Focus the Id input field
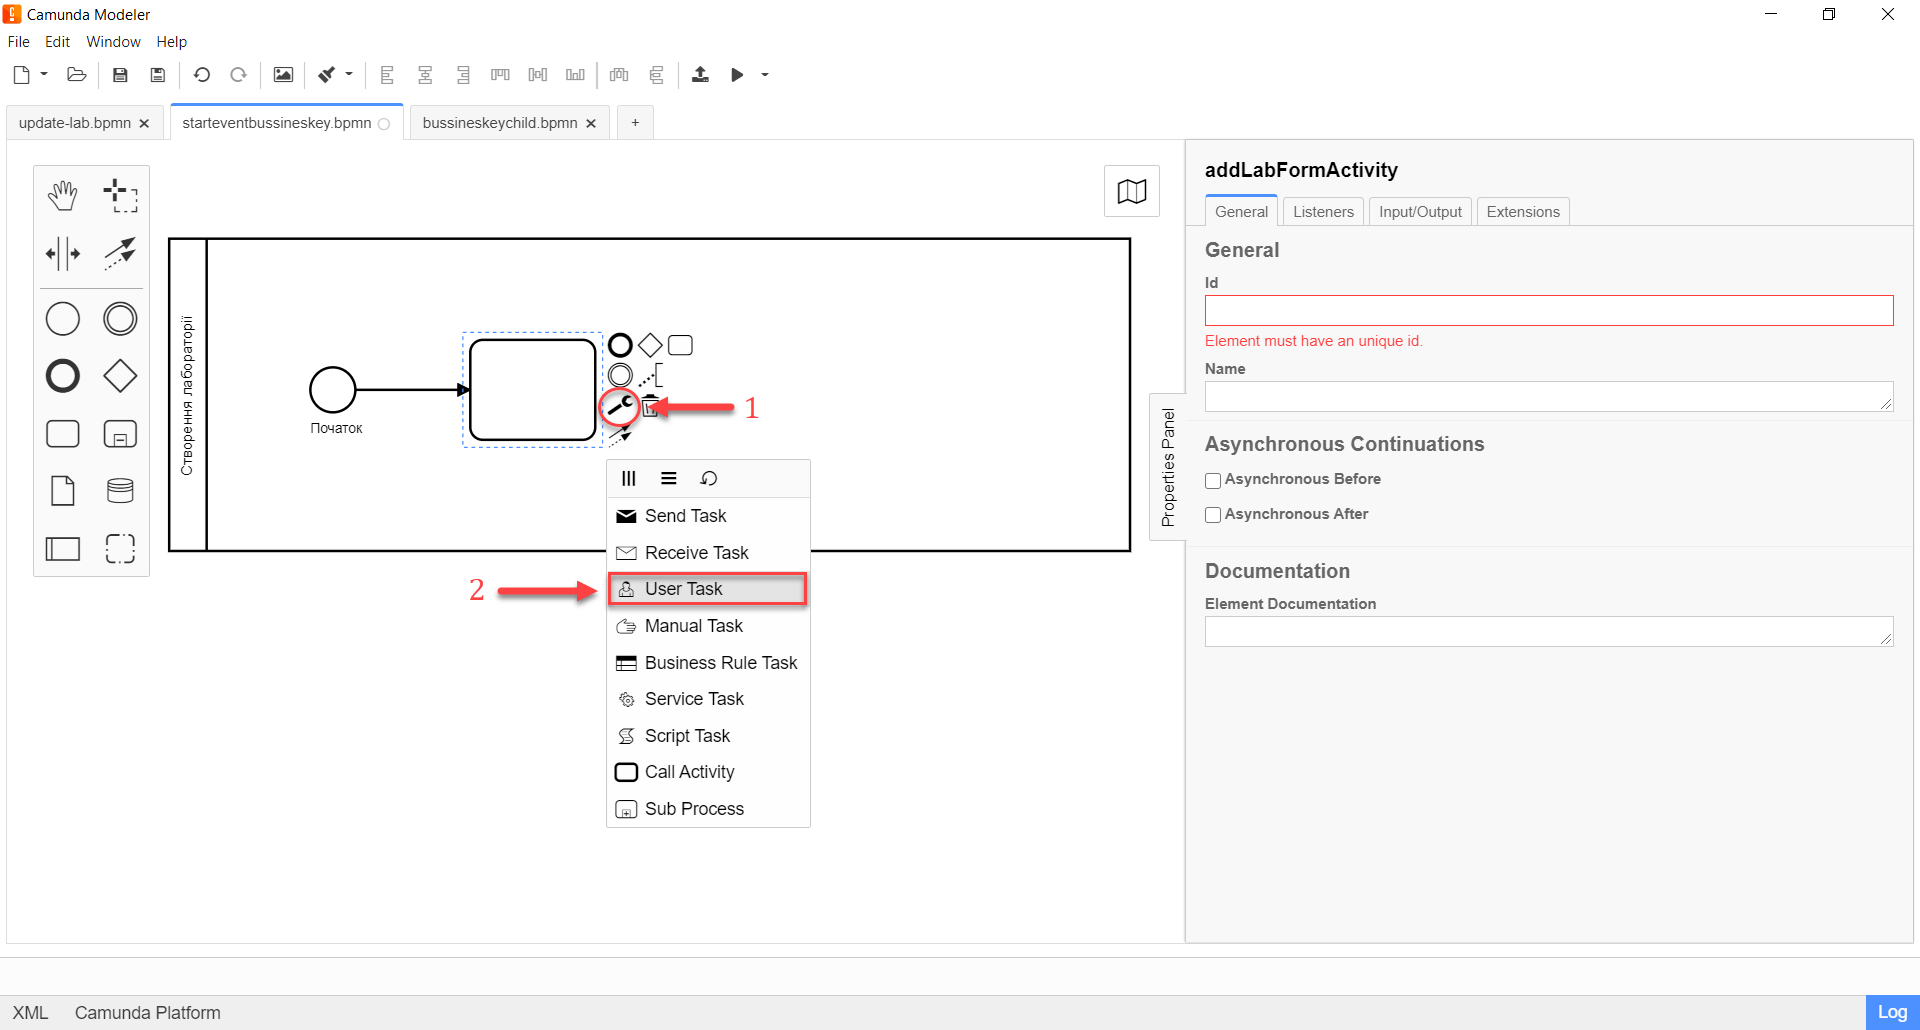Image resolution: width=1920 pixels, height=1030 pixels. click(x=1549, y=310)
